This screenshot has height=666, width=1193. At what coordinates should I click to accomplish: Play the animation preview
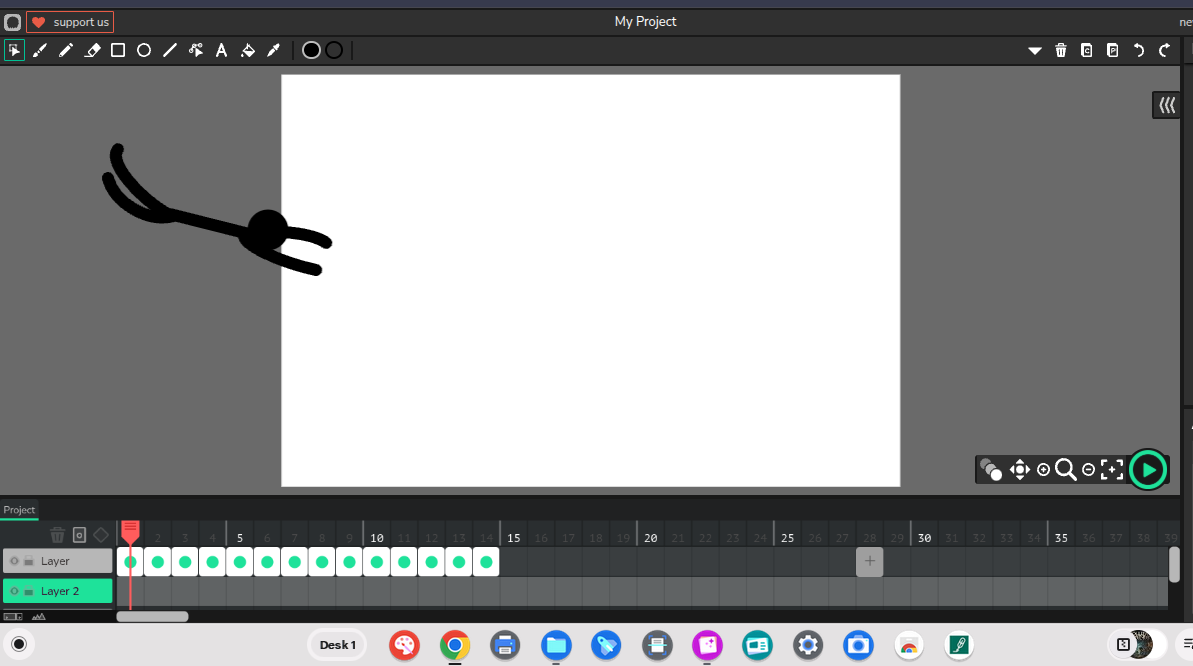(x=1148, y=469)
